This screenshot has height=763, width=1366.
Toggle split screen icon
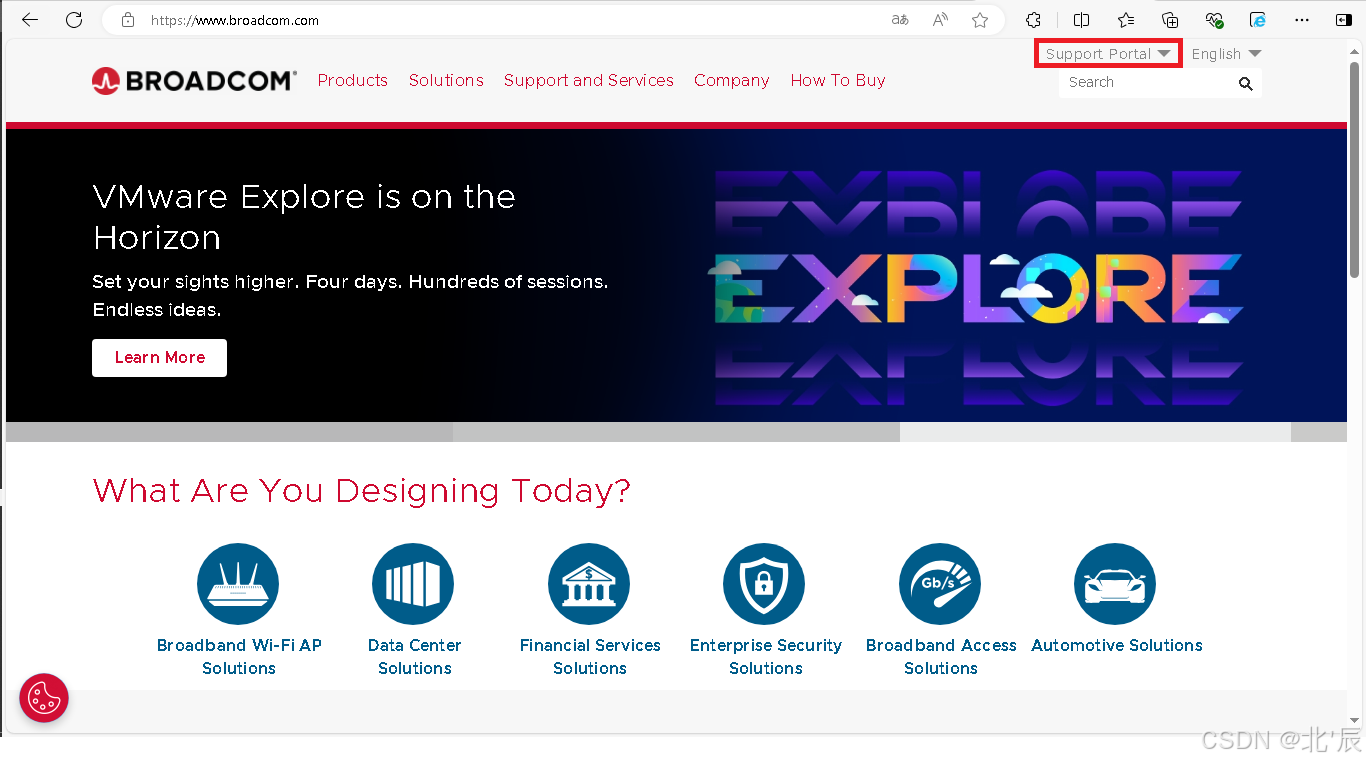tap(1081, 20)
